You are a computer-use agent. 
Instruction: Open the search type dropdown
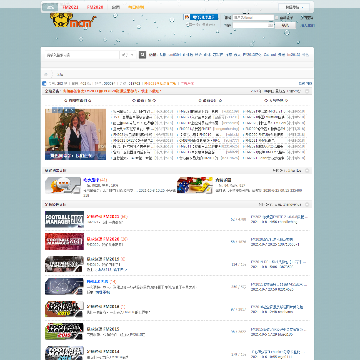128,55
